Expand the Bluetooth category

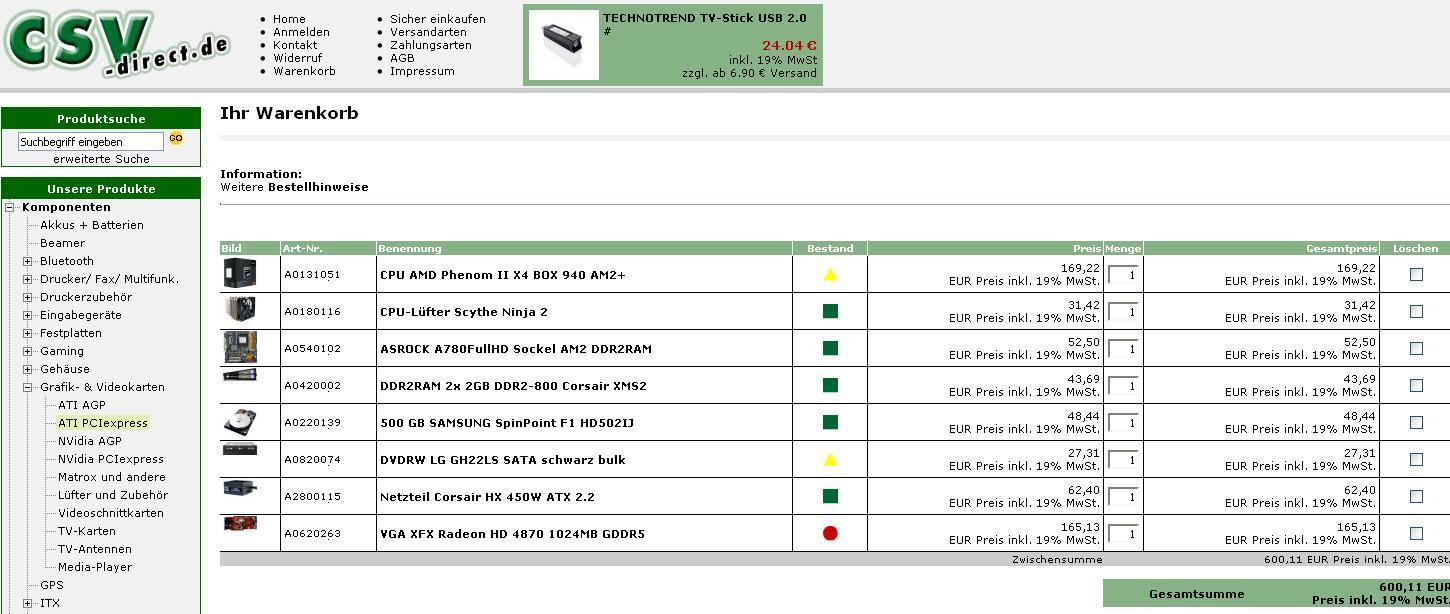tap(28, 261)
